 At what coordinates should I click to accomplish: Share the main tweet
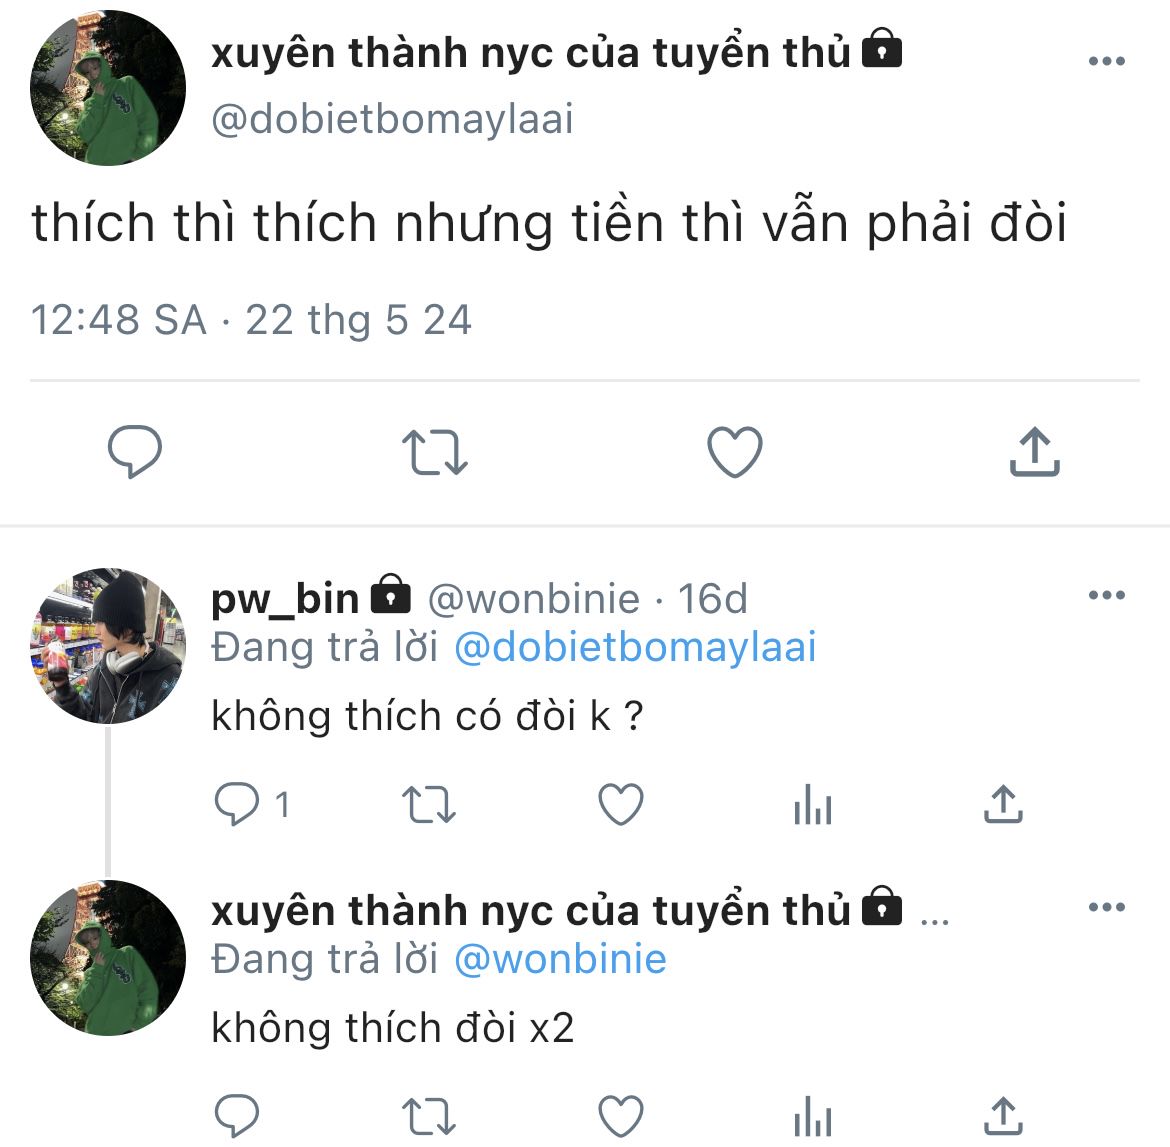1035,451
